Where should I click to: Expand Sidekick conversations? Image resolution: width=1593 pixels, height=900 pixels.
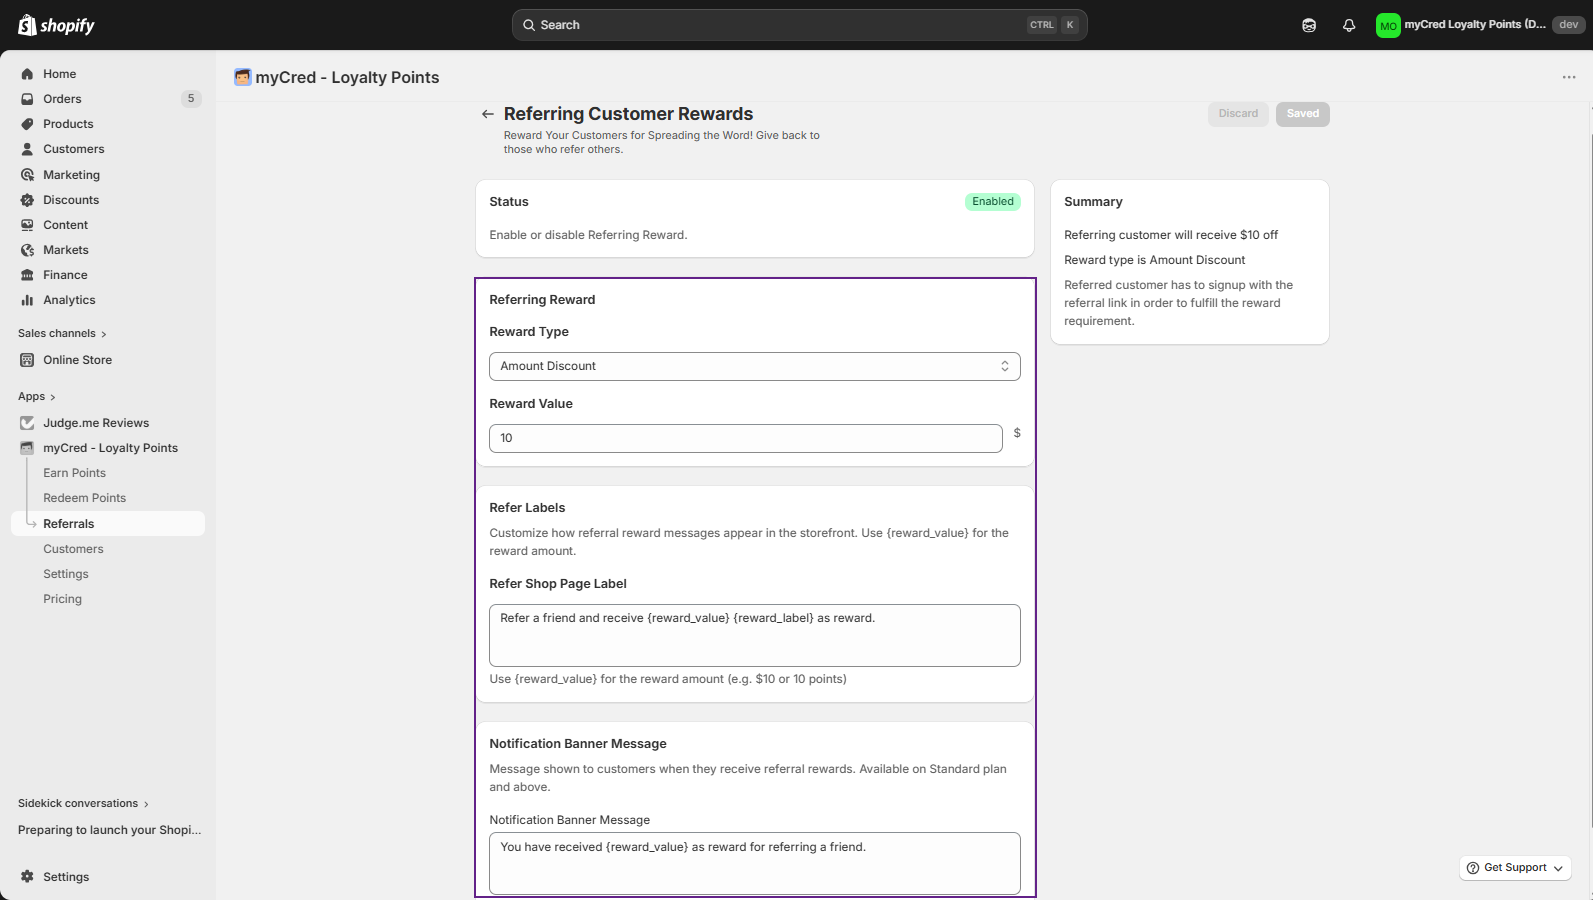[83, 804]
